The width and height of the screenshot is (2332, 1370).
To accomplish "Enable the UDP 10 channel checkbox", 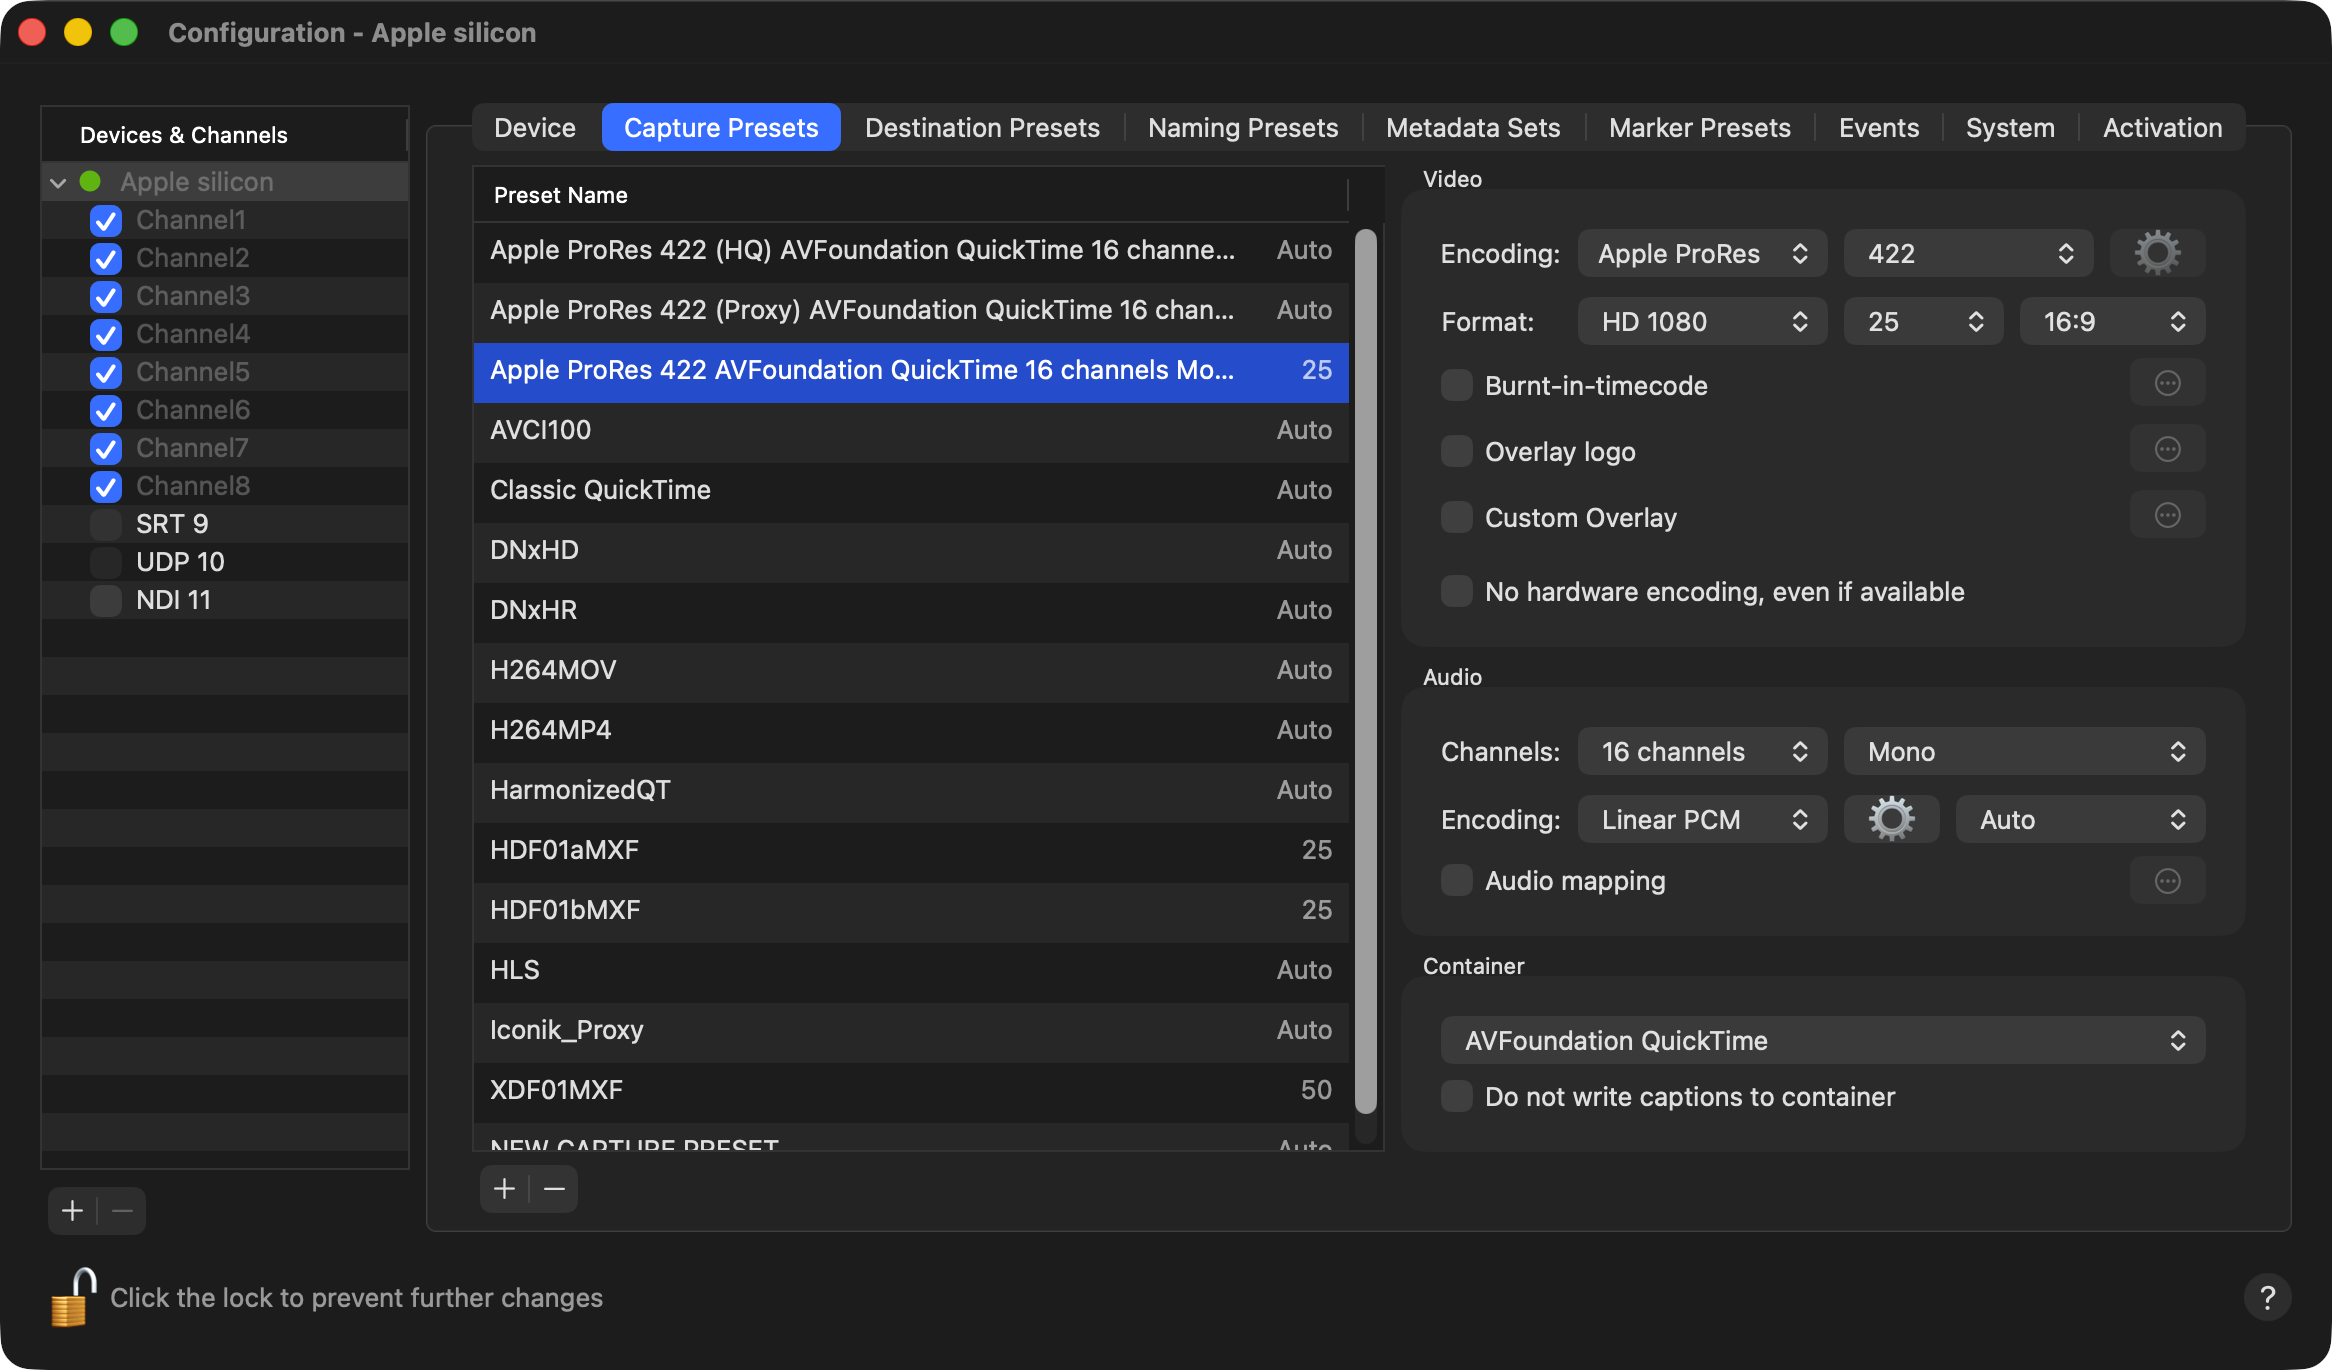I will point(105,562).
